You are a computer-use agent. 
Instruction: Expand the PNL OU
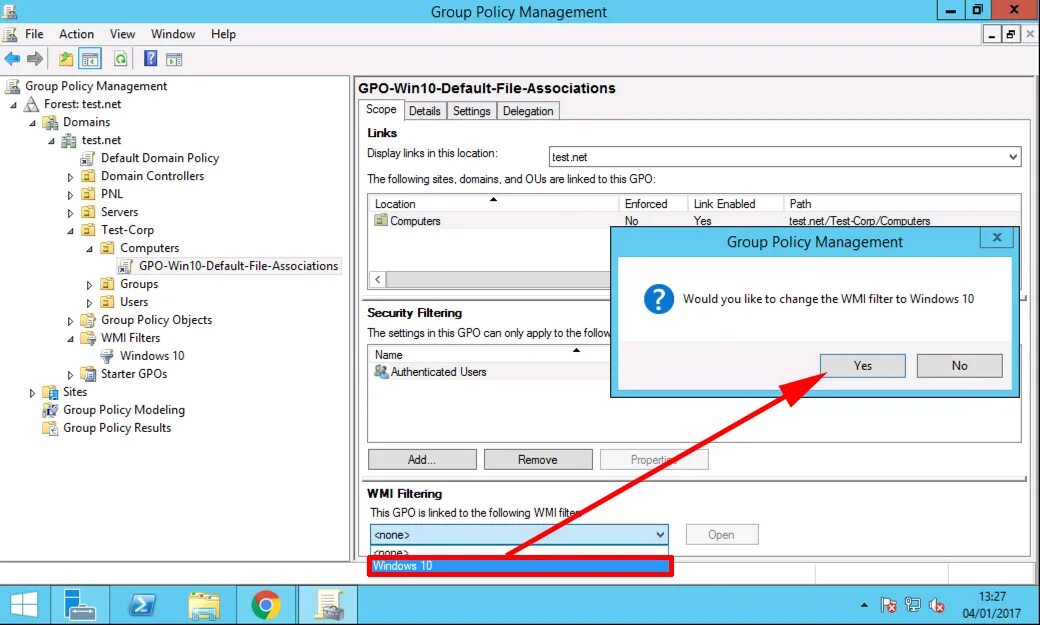coord(70,195)
